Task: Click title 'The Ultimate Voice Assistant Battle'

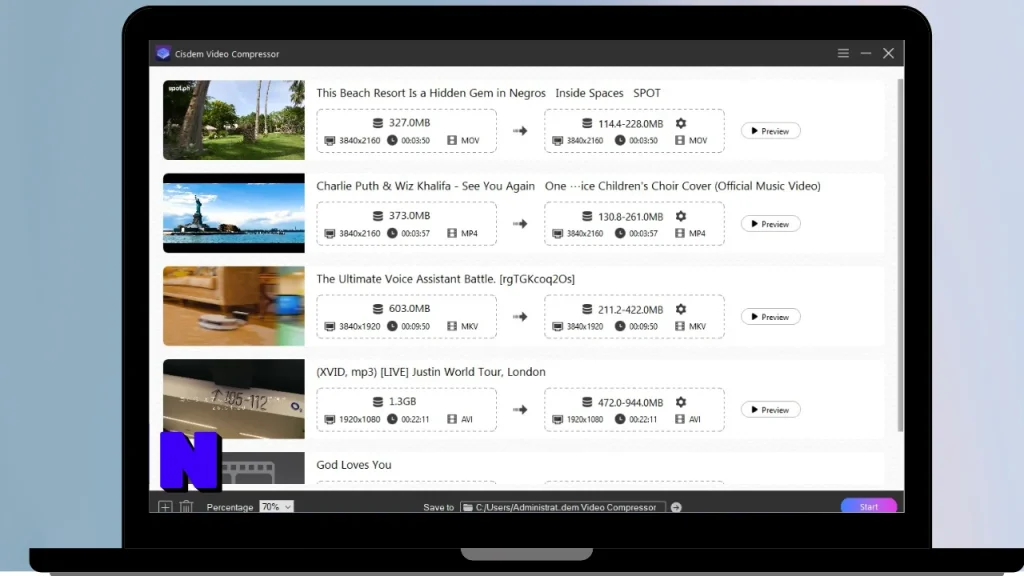Action: 406,279
